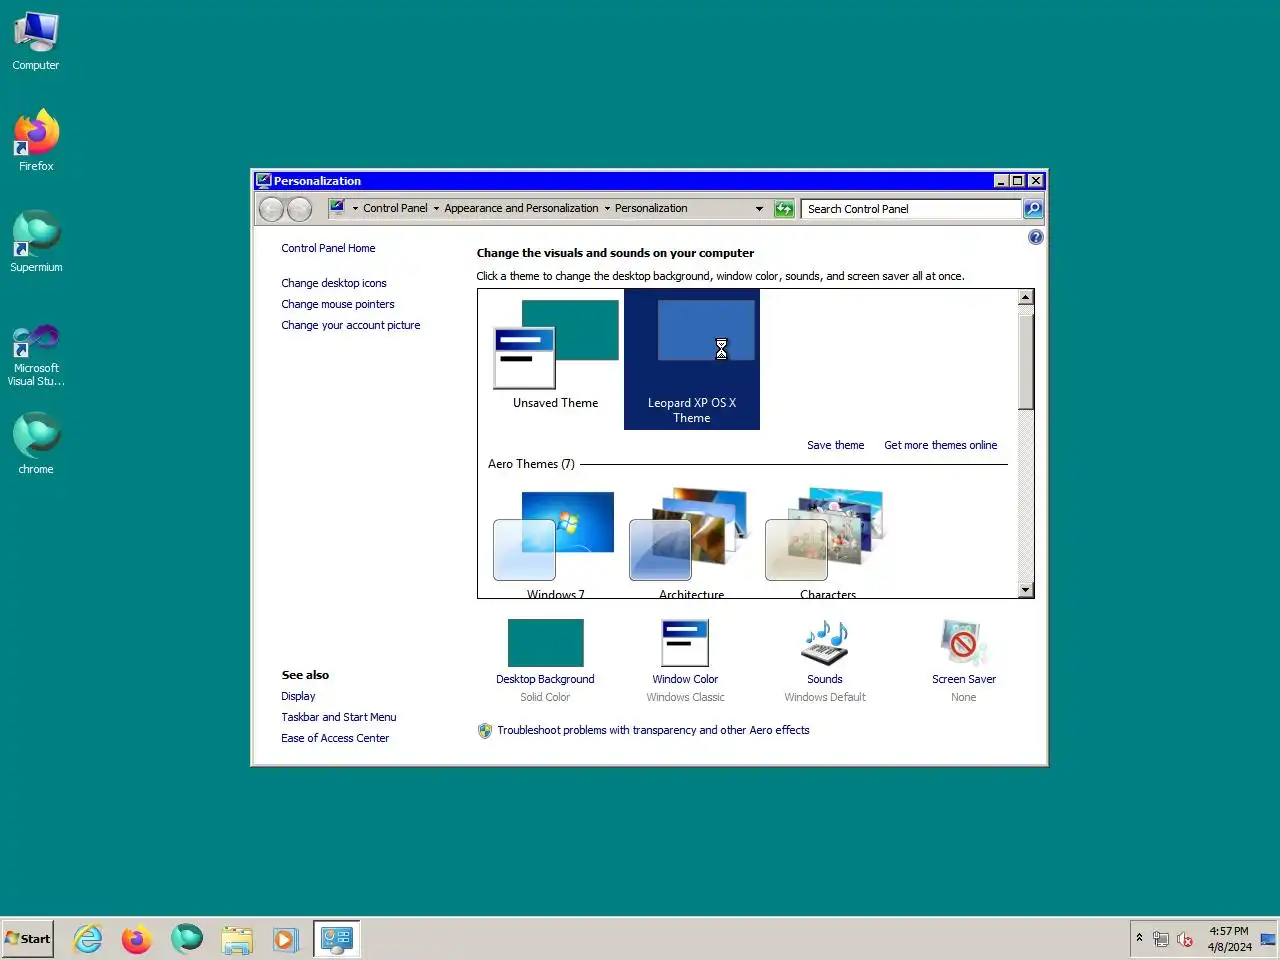Open Windows Explorer from the taskbar
This screenshot has width=1280, height=960.
click(x=237, y=939)
